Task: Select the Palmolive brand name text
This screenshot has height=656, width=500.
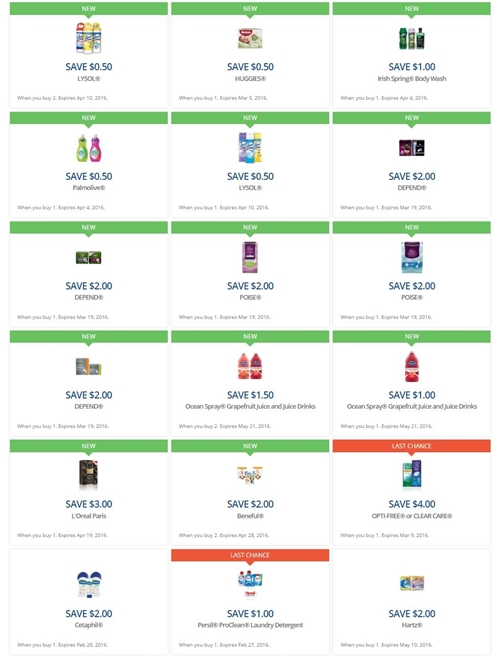Action: click(x=89, y=188)
